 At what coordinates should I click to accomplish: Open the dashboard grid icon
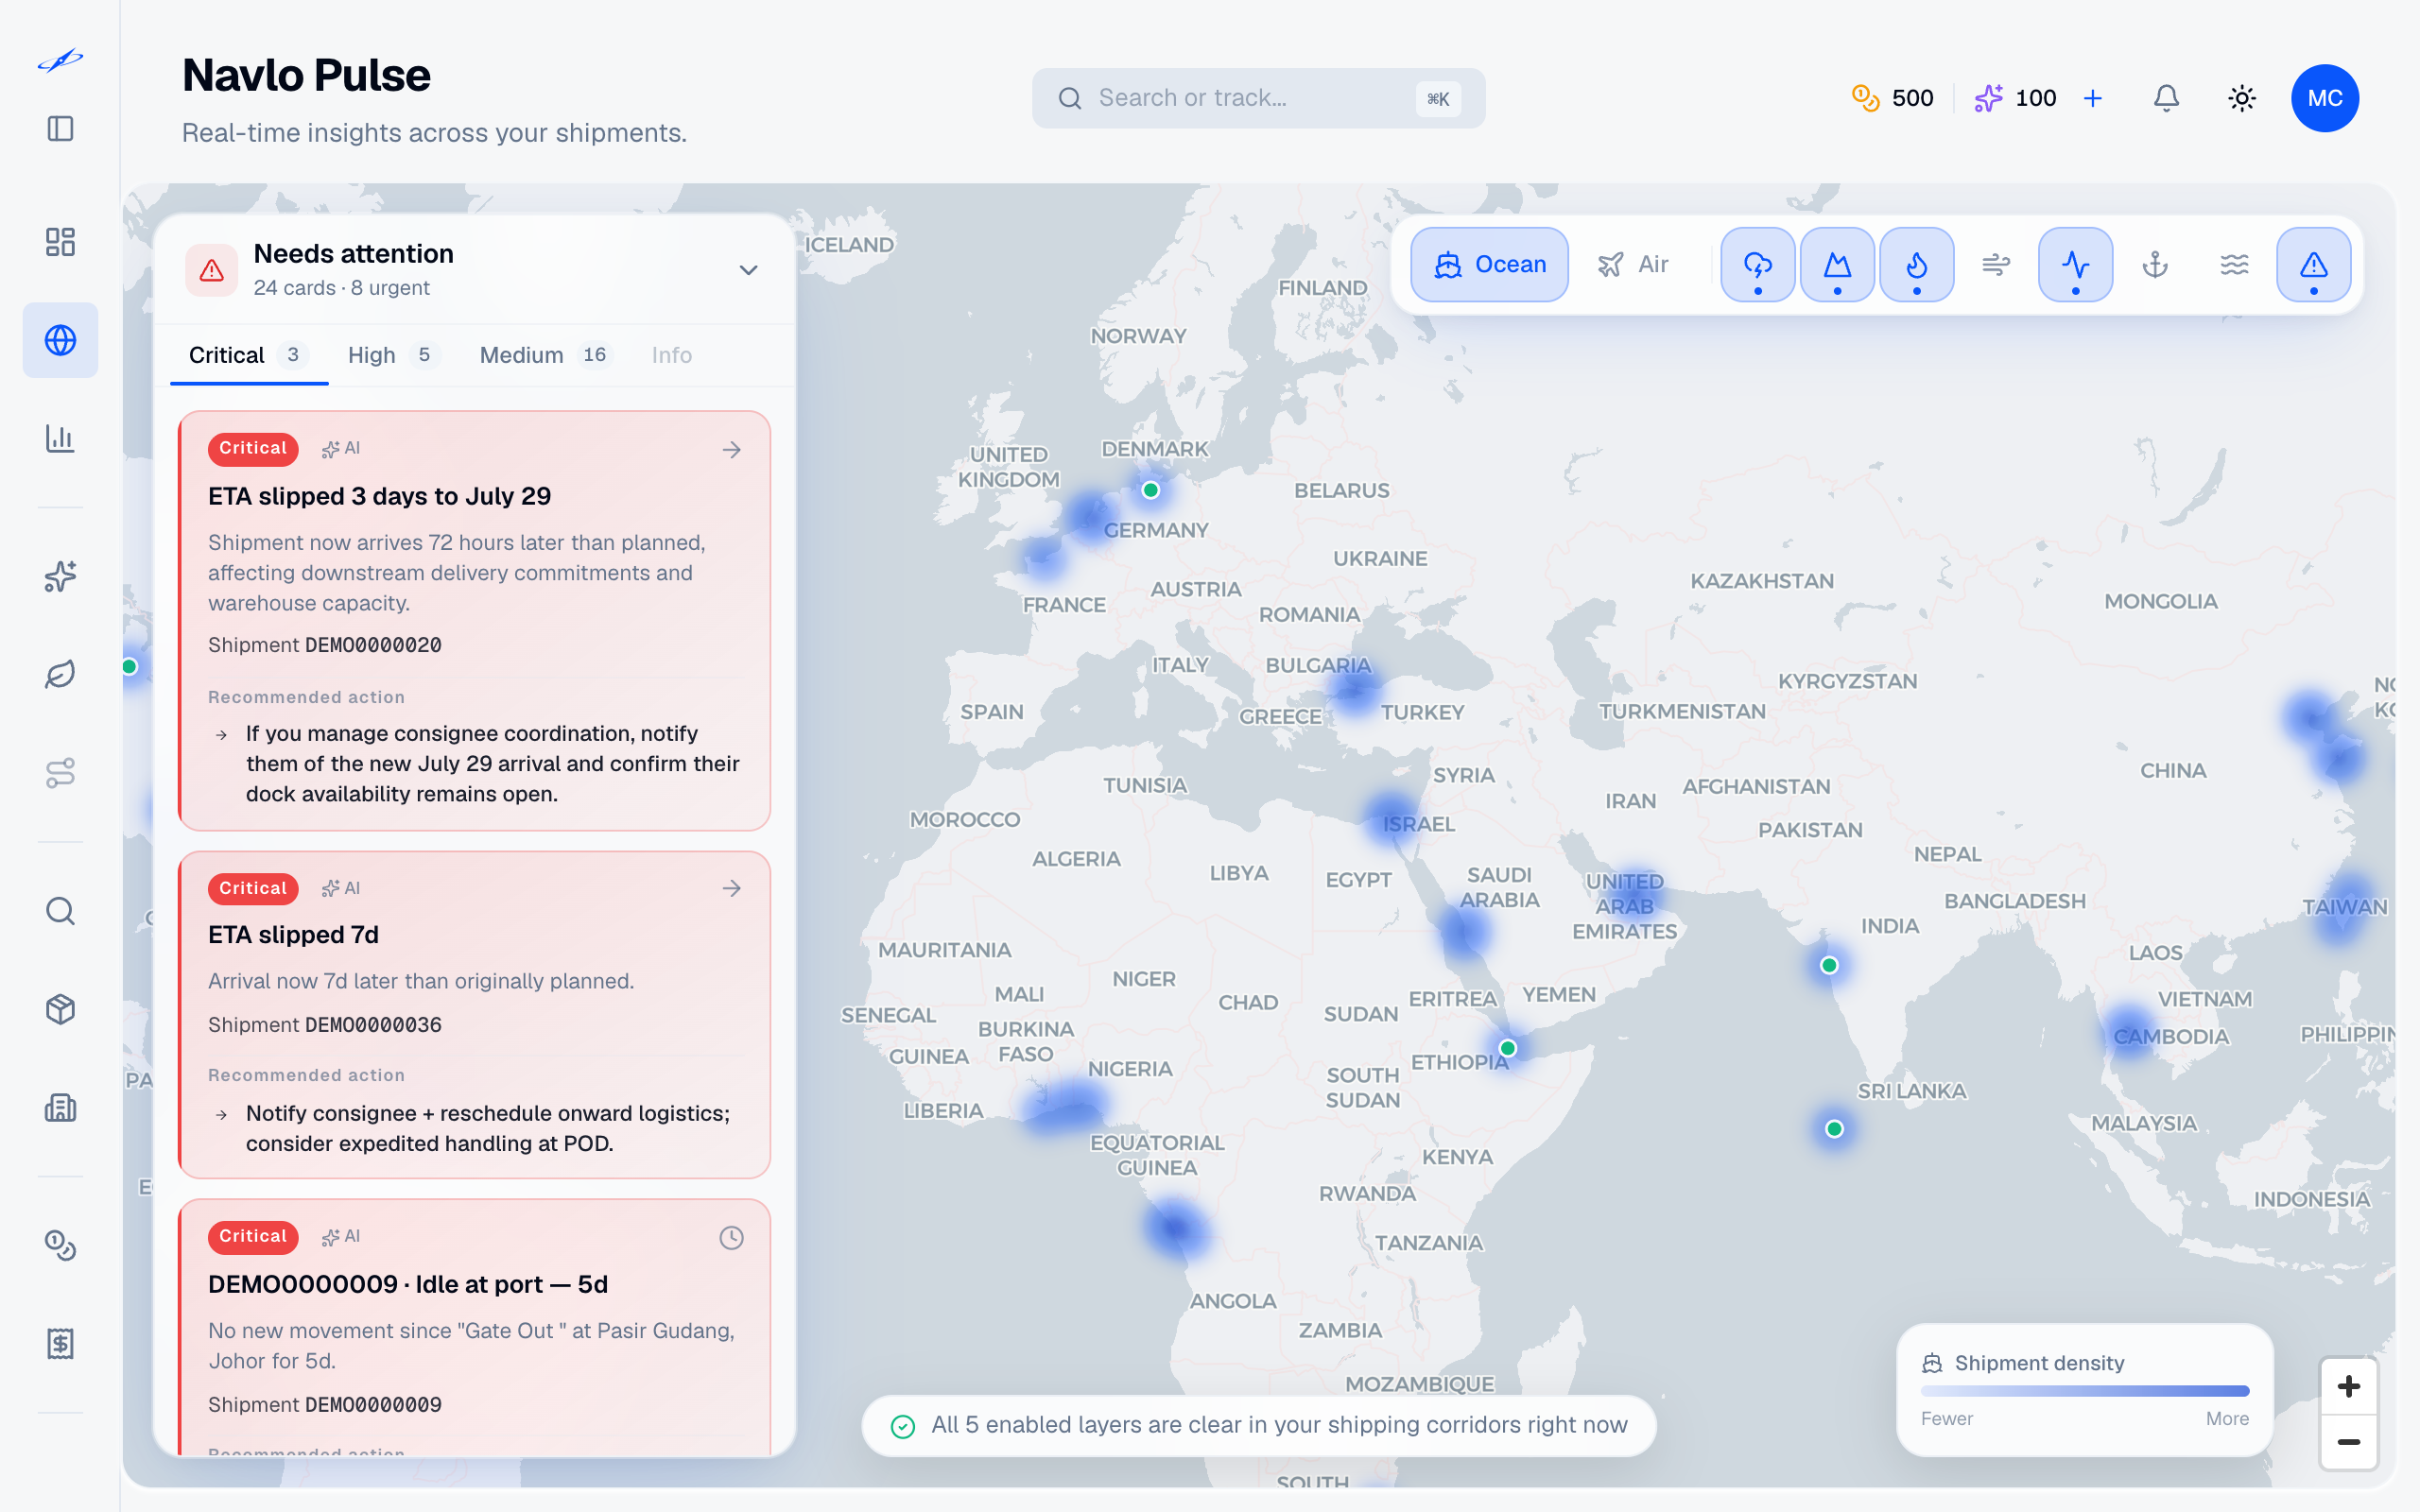pyautogui.click(x=60, y=242)
